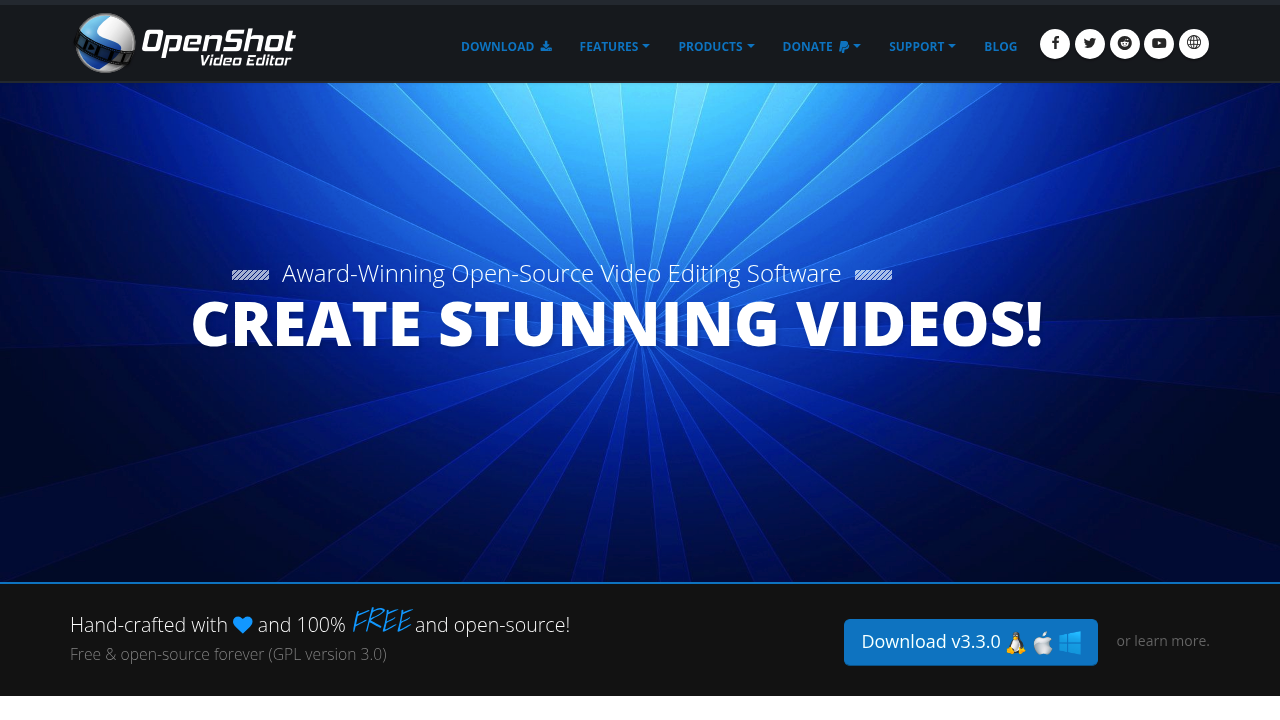This screenshot has width=1280, height=720.
Task: Click the globe language selector icon
Action: tap(1194, 44)
